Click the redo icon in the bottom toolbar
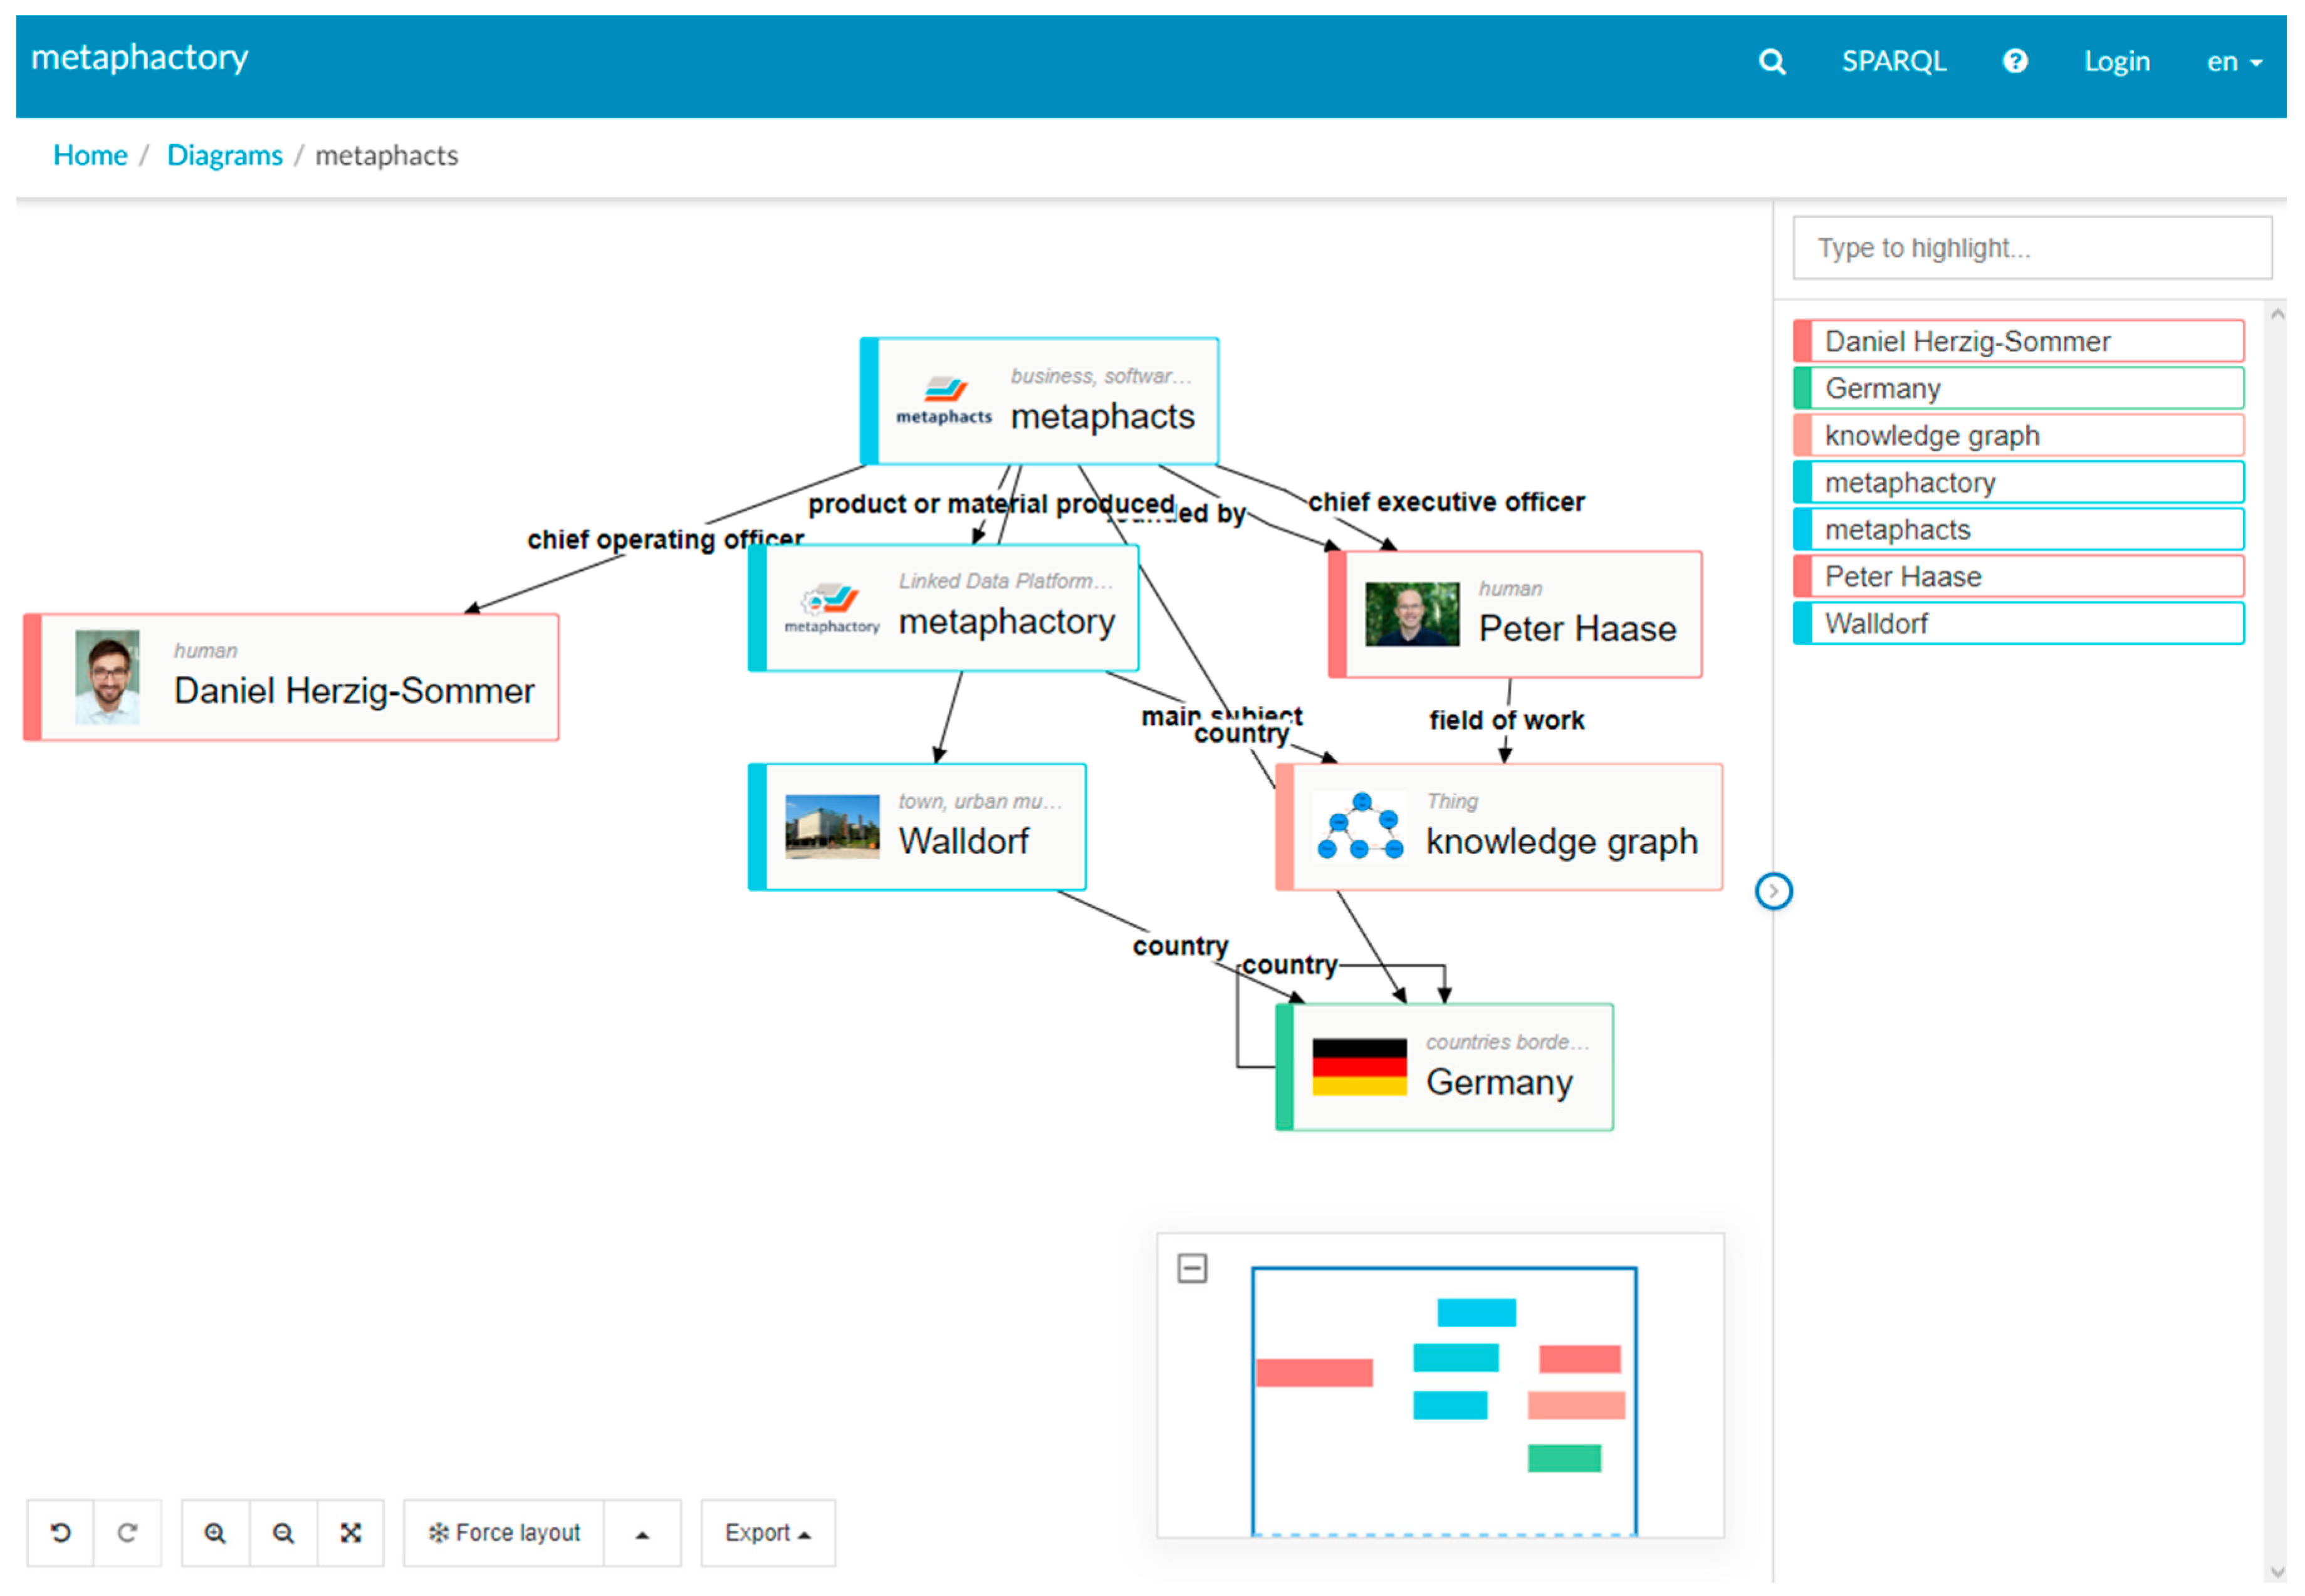Viewport: 2305px width, 1596px height. coord(127,1532)
